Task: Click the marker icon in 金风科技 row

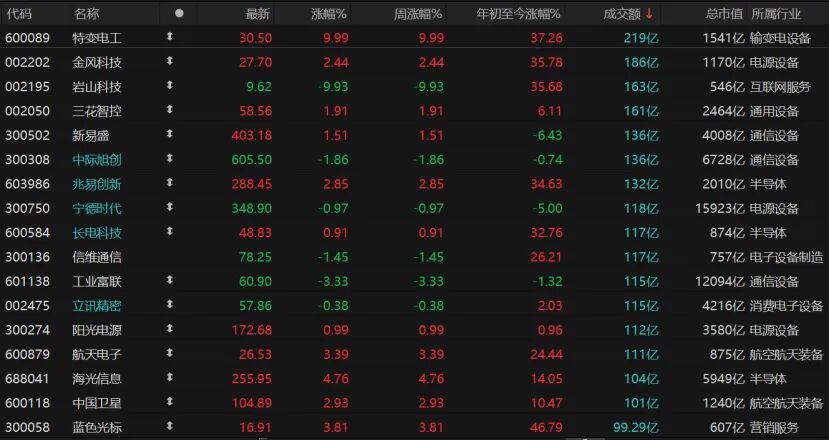Action: click(169, 61)
